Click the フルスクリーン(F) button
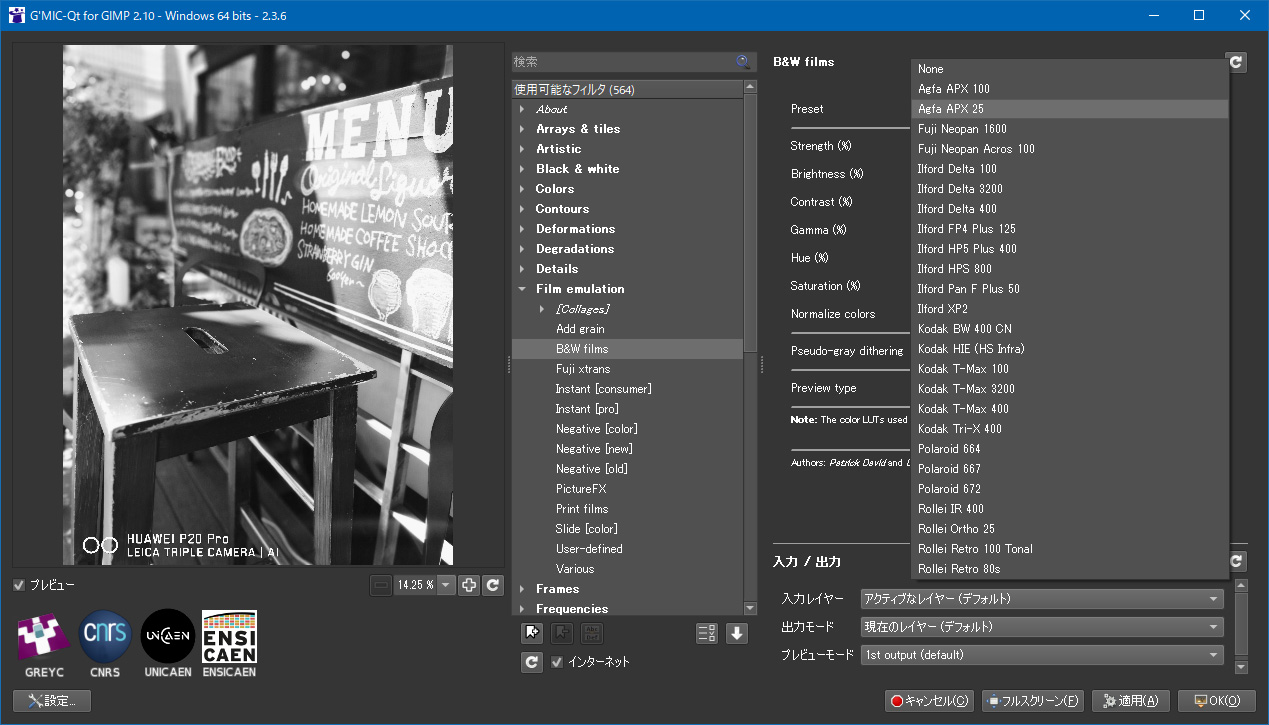Viewport: 1269px width, 725px height. click(x=1033, y=701)
